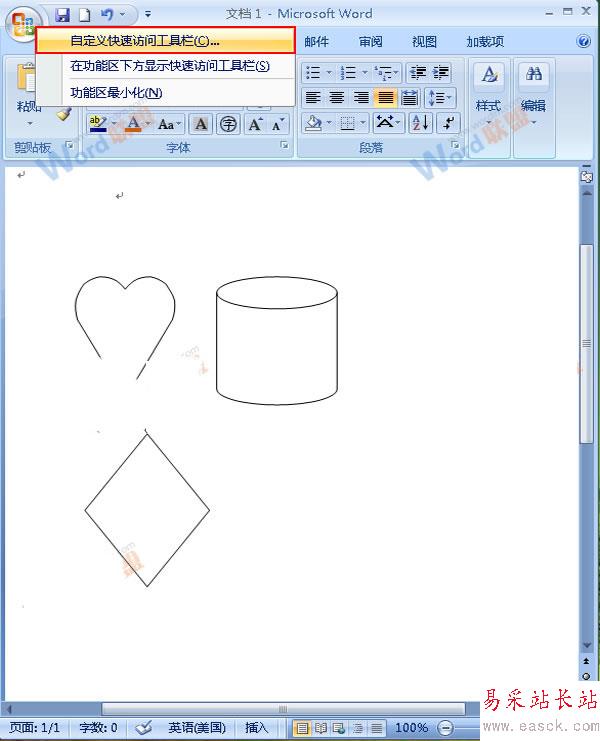
Task: Open the Change Case Aa menu
Action: point(170,124)
